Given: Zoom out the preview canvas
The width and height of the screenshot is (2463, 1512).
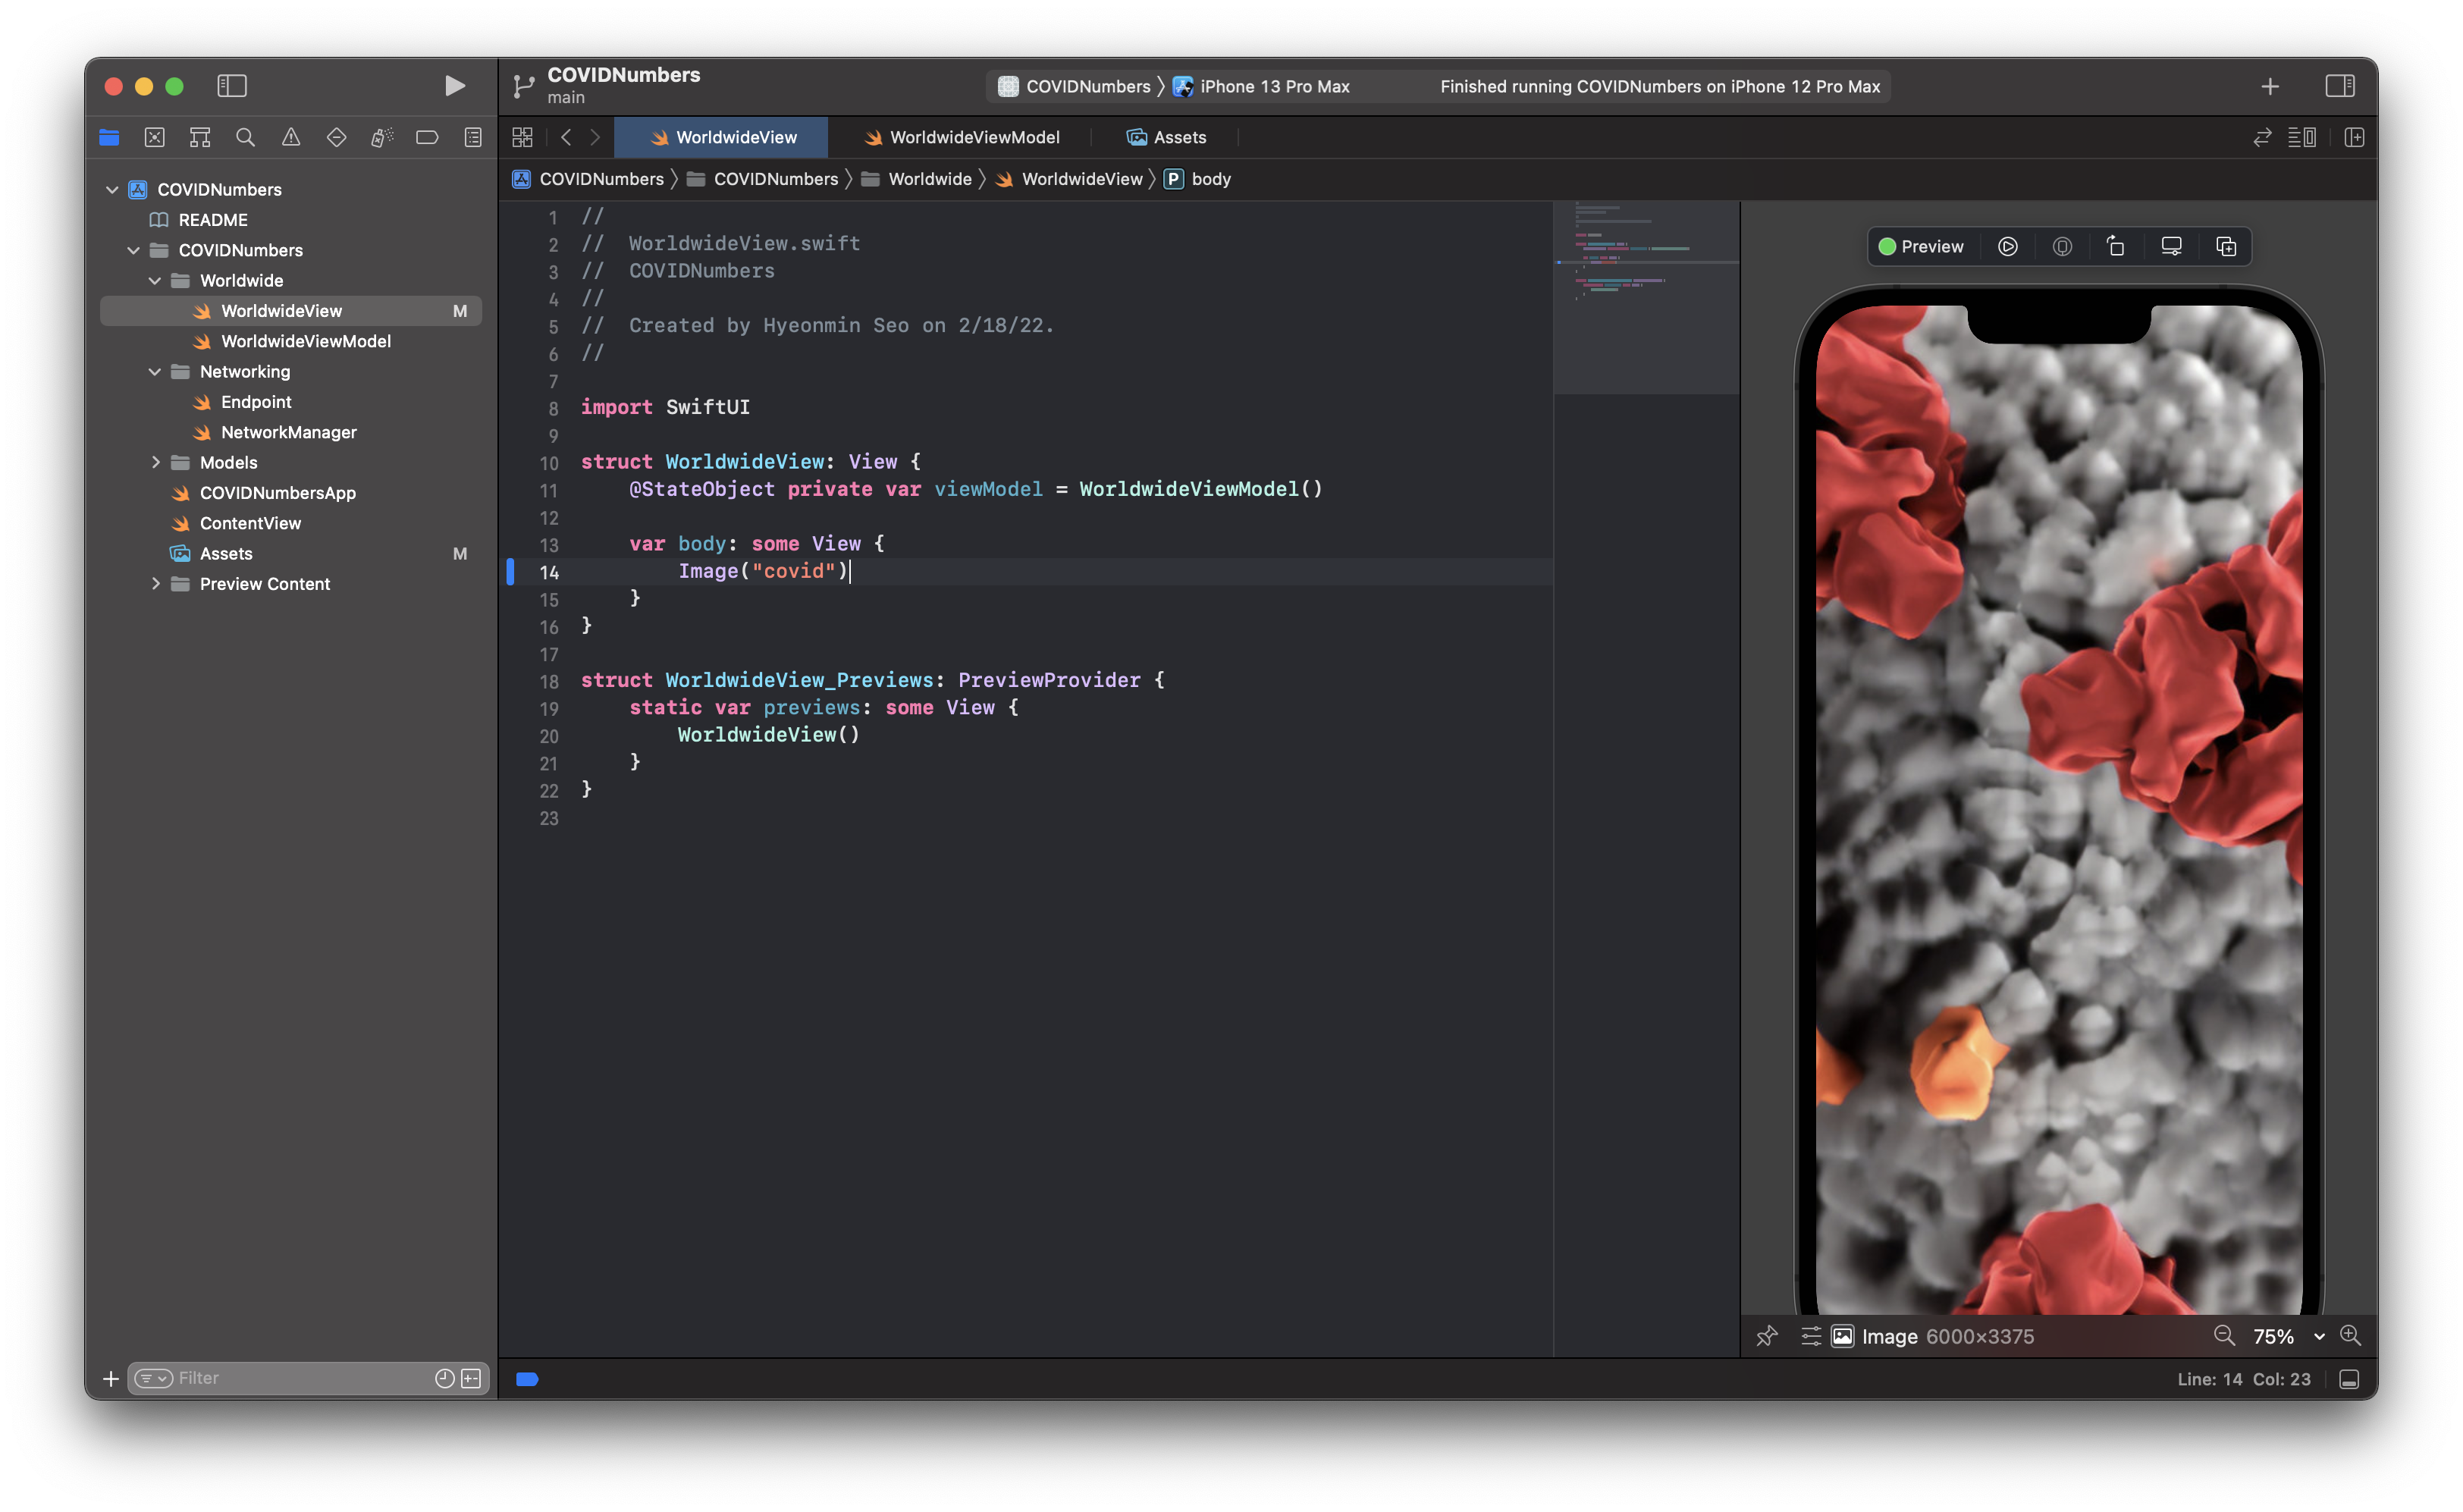Looking at the screenshot, I should [2224, 1336].
